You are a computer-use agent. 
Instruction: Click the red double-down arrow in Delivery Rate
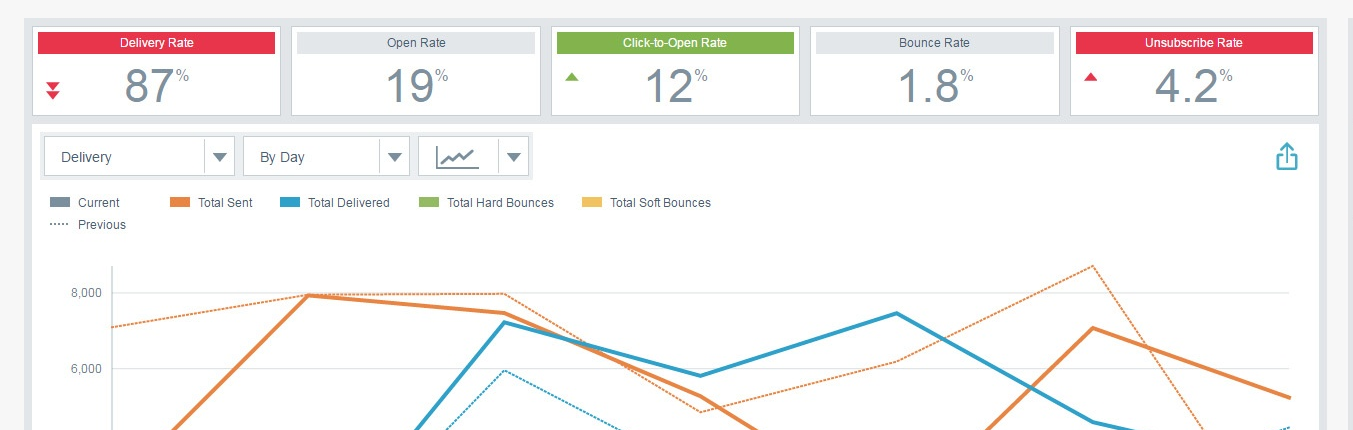53,88
